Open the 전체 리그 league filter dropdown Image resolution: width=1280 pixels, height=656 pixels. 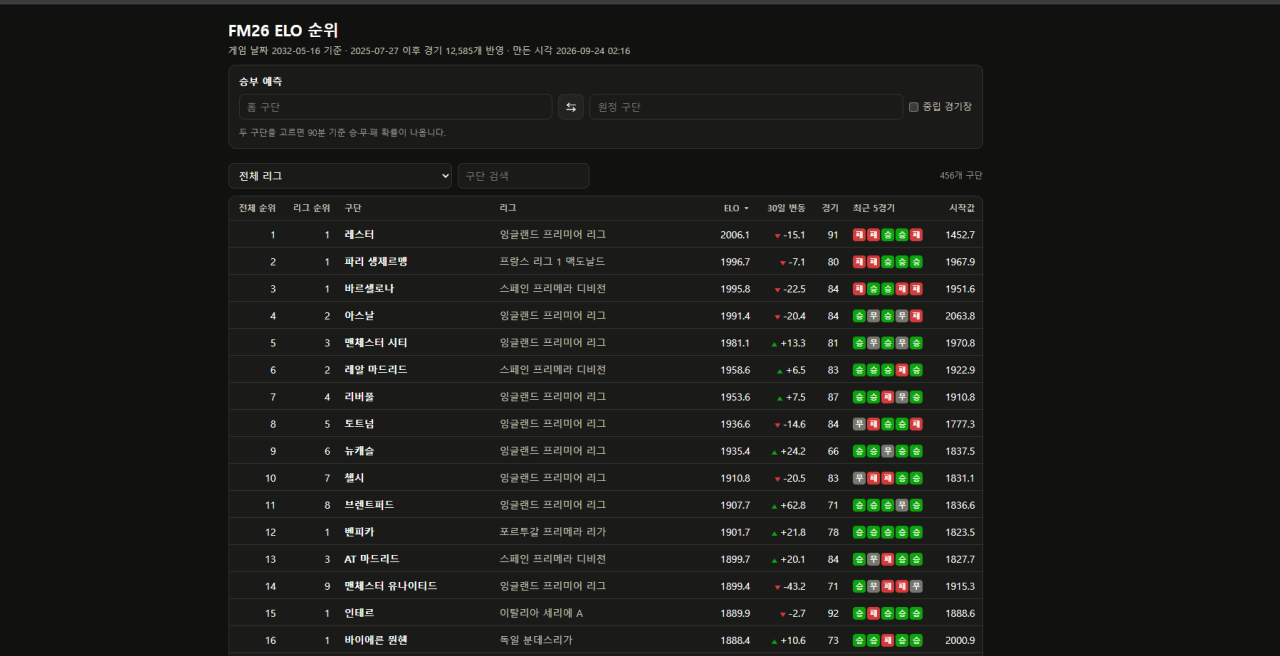[x=340, y=176]
